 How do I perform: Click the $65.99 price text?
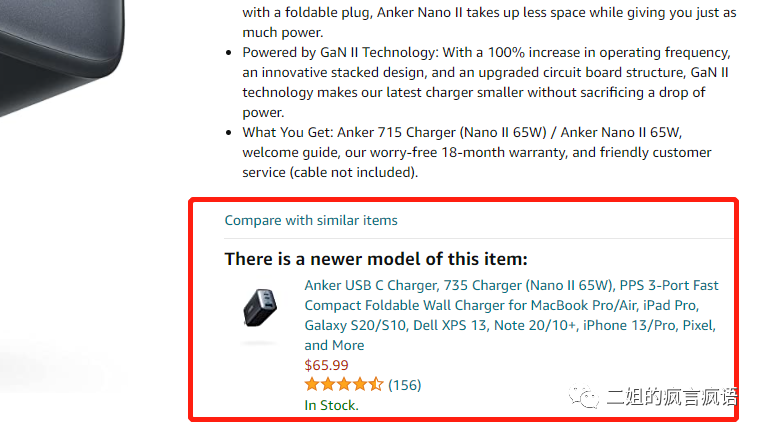[x=326, y=365]
